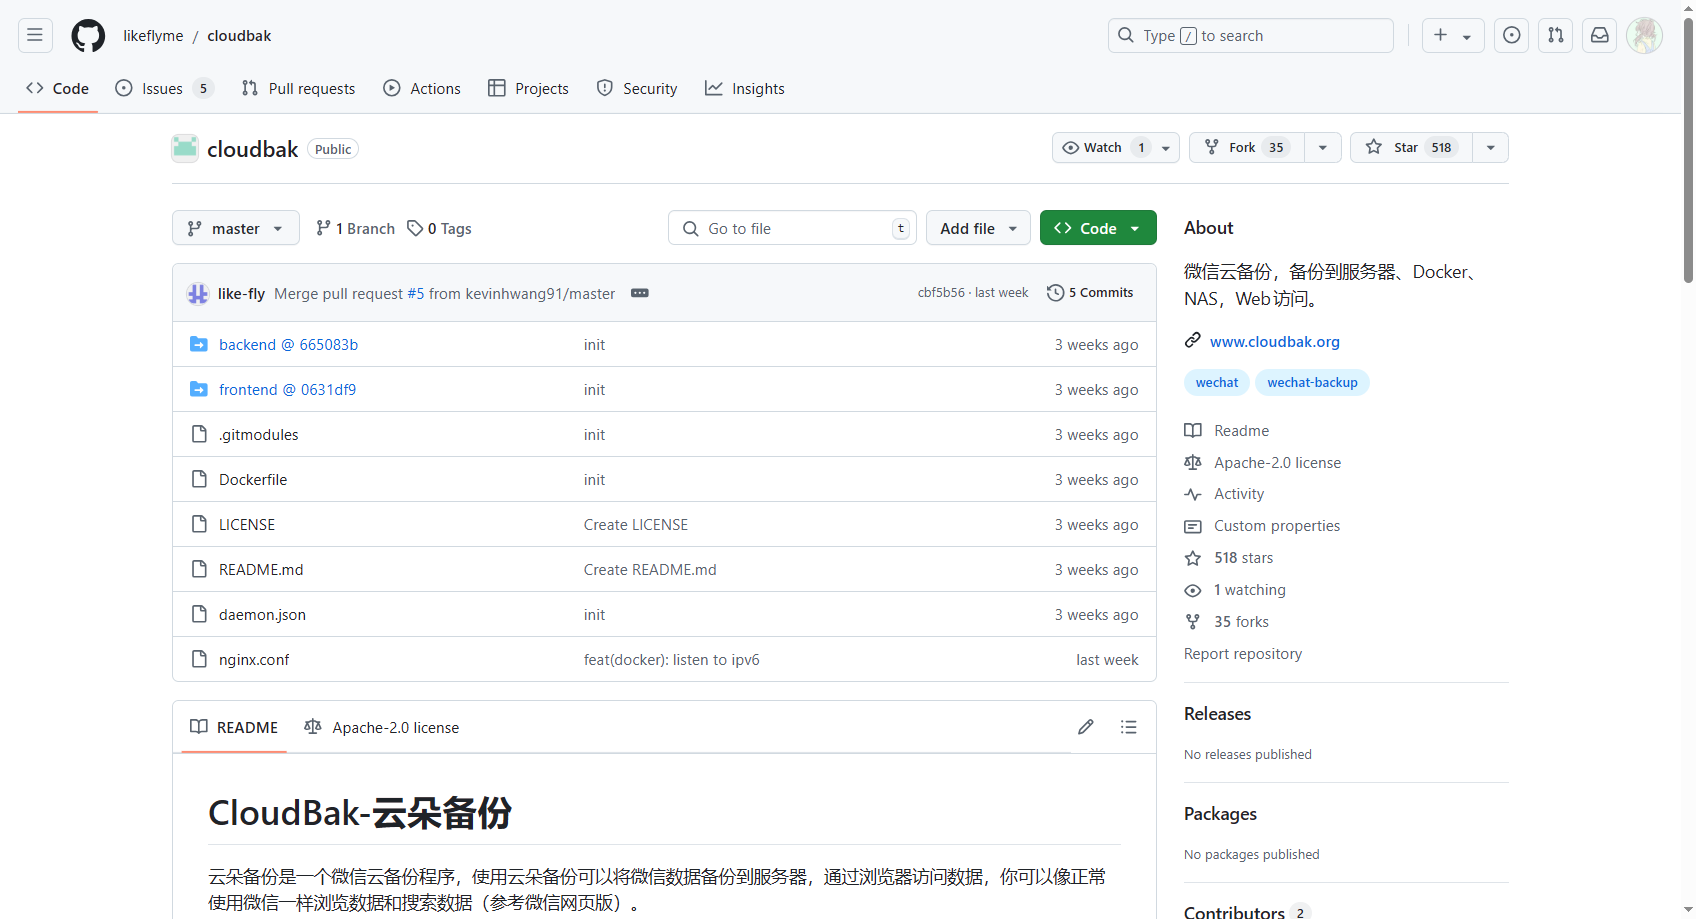Switch to the Security tab
1696x919 pixels.
click(637, 88)
